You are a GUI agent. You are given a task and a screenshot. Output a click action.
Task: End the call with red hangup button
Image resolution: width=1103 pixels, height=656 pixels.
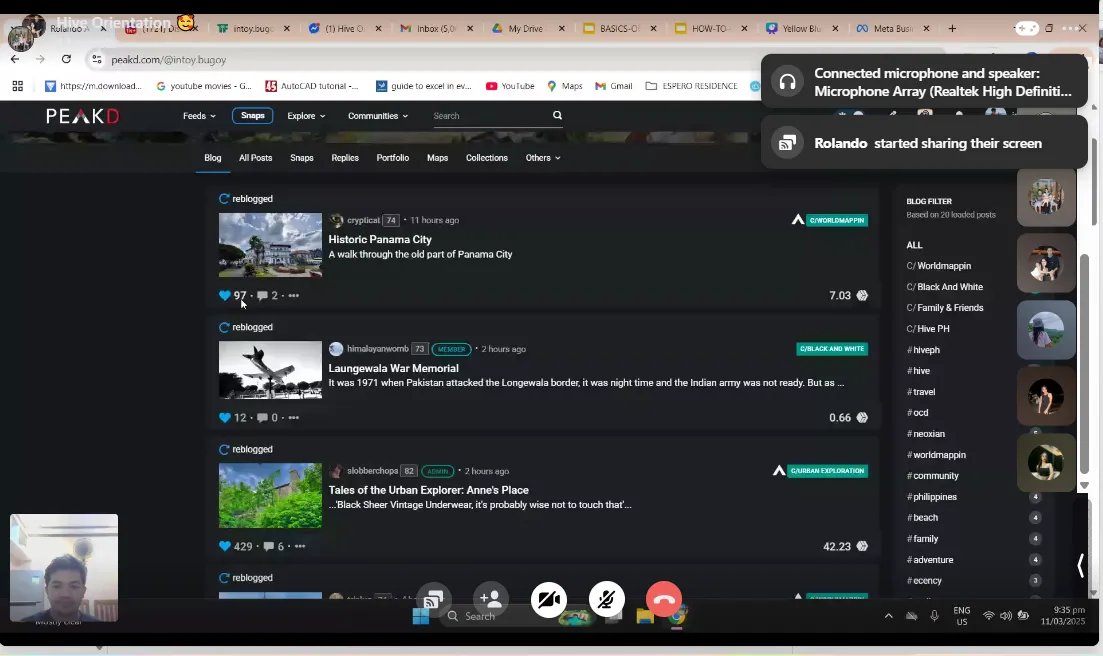[x=663, y=600]
